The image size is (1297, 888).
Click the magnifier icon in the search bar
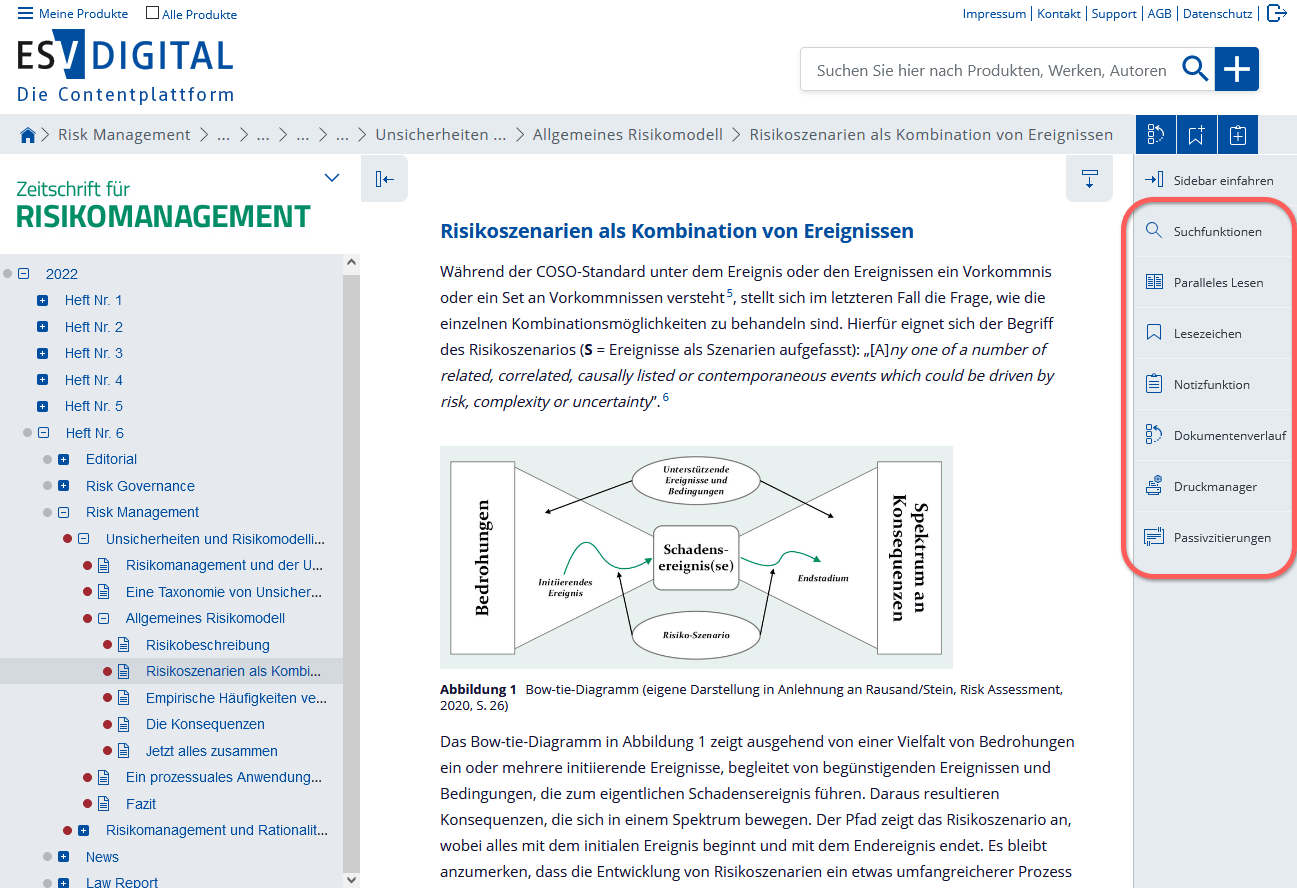(x=1195, y=69)
